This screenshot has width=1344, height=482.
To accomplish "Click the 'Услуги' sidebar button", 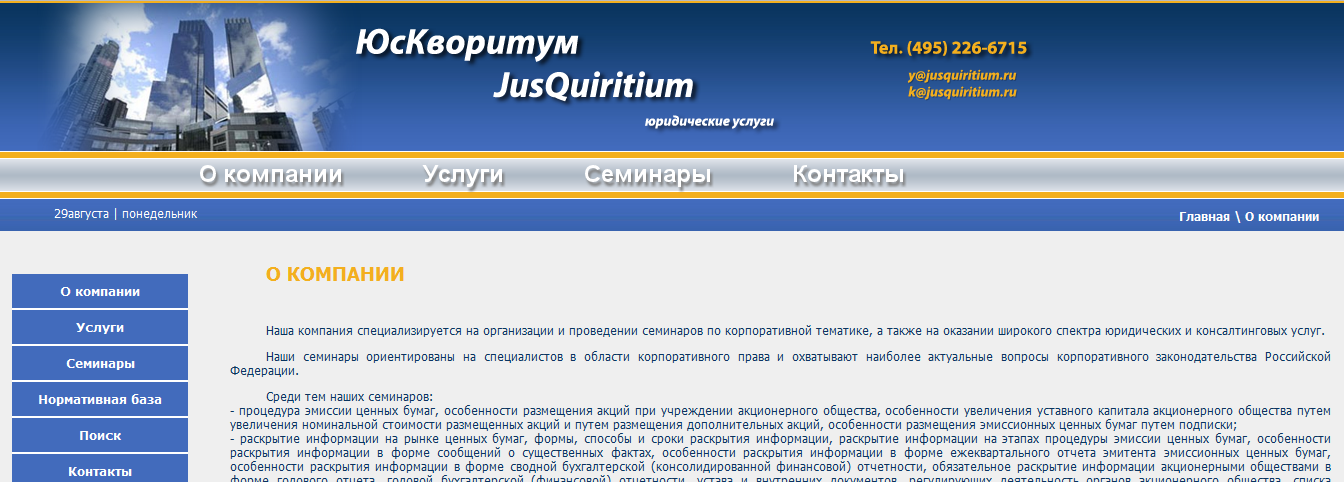I will click(100, 327).
